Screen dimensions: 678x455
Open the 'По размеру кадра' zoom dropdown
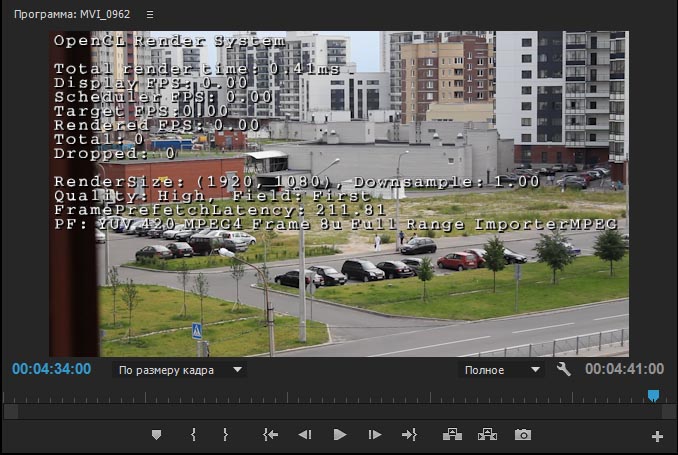[180, 369]
